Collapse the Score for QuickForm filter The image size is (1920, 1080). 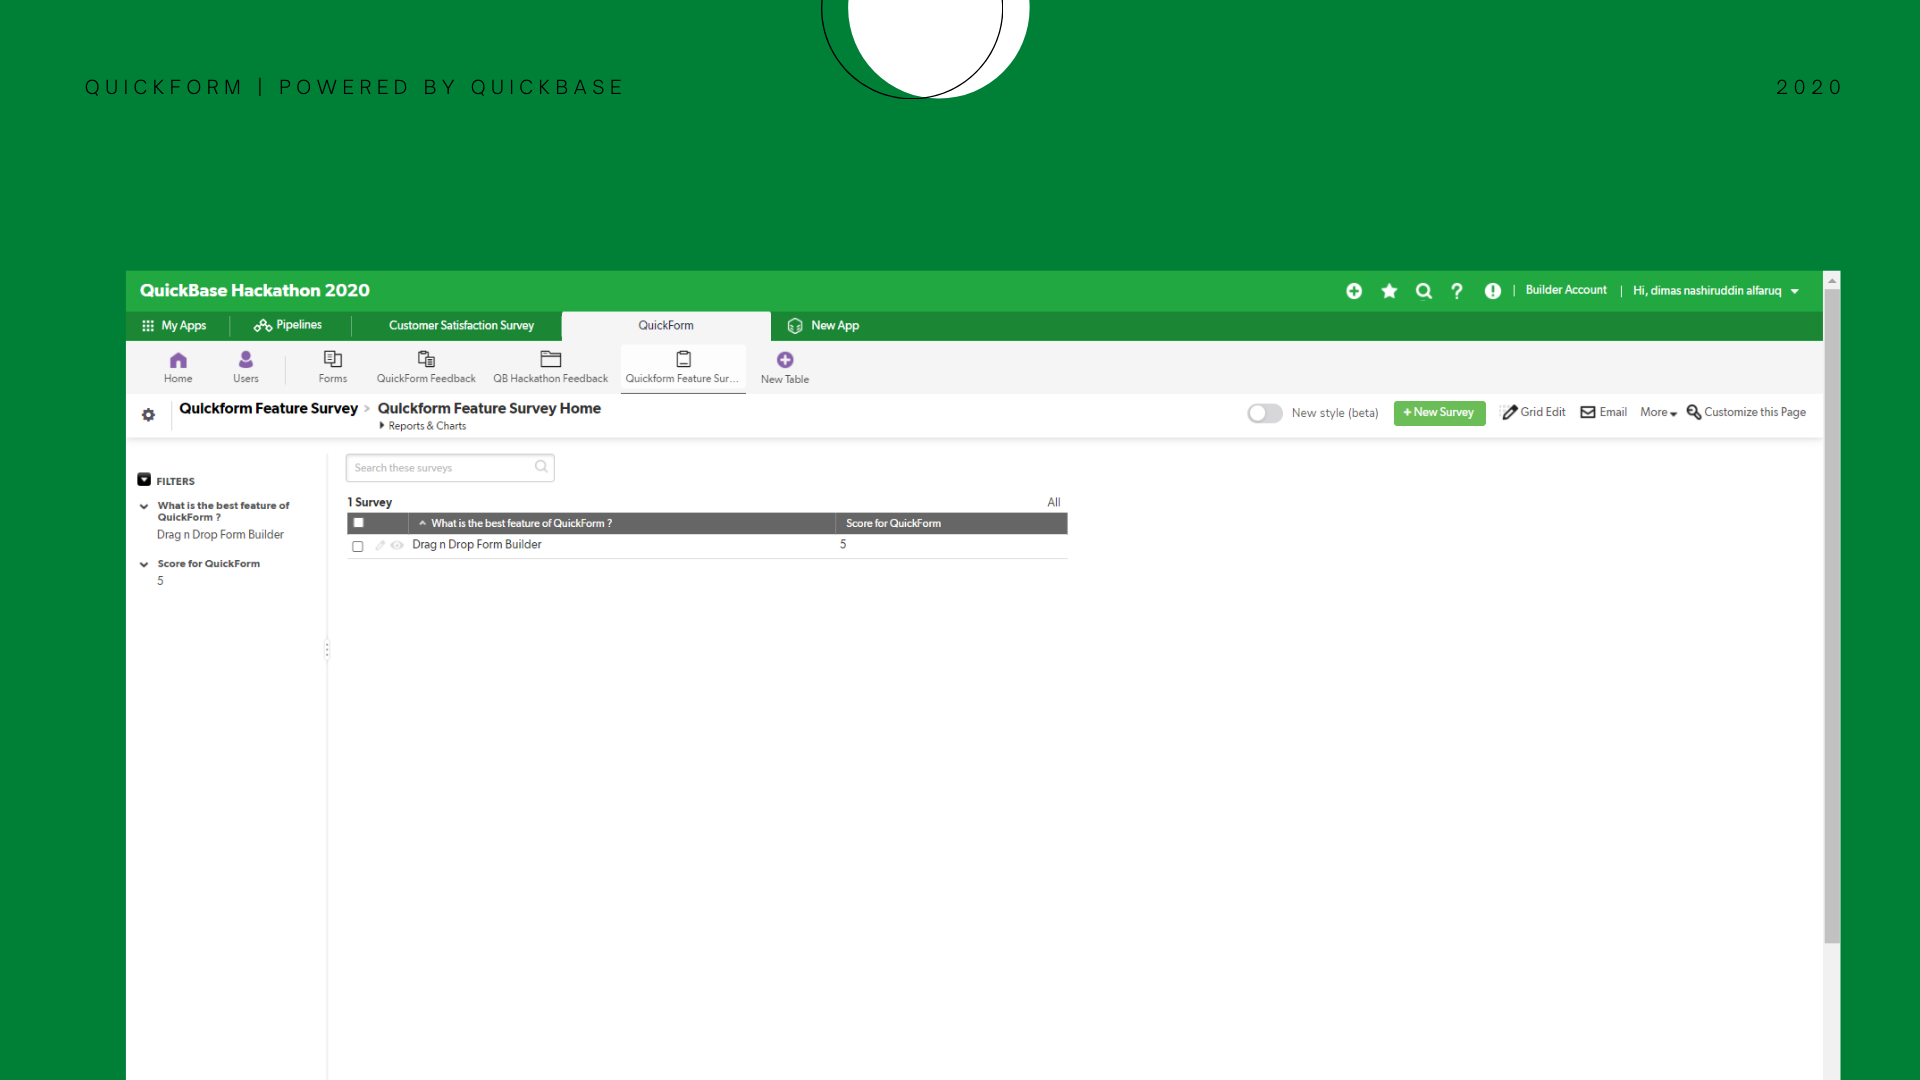(144, 564)
